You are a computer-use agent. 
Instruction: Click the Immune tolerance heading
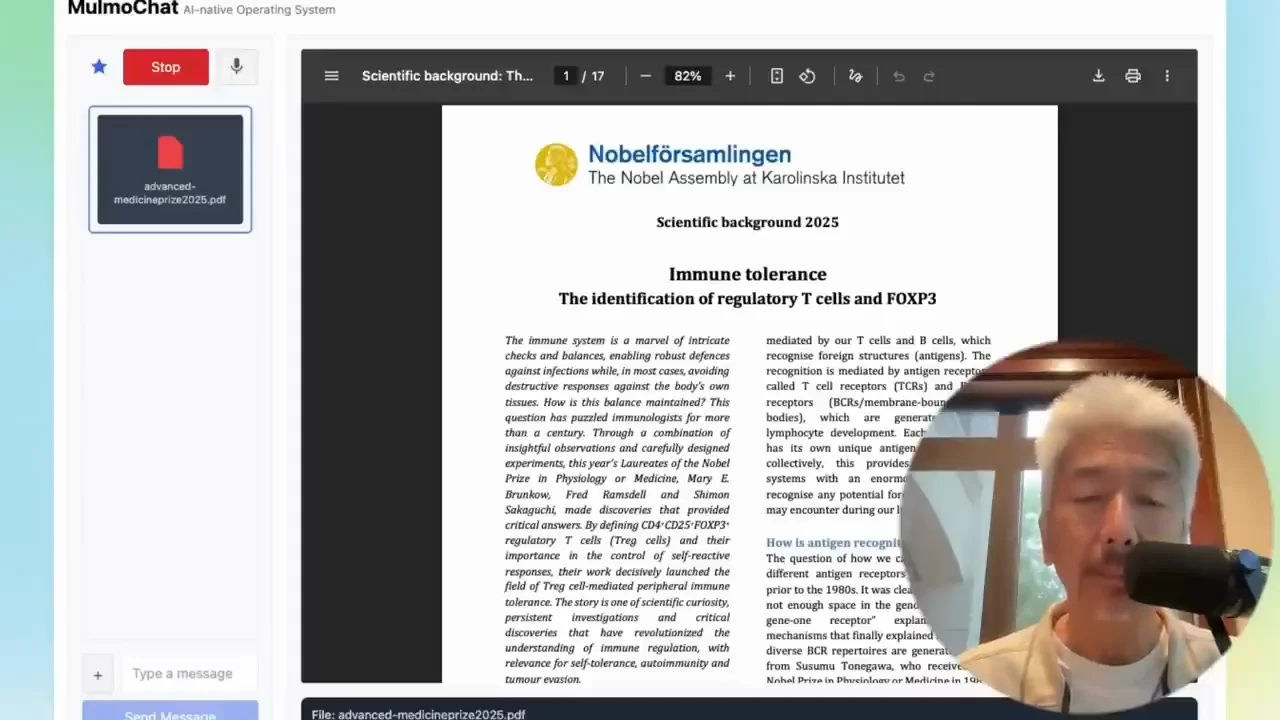tap(748, 274)
